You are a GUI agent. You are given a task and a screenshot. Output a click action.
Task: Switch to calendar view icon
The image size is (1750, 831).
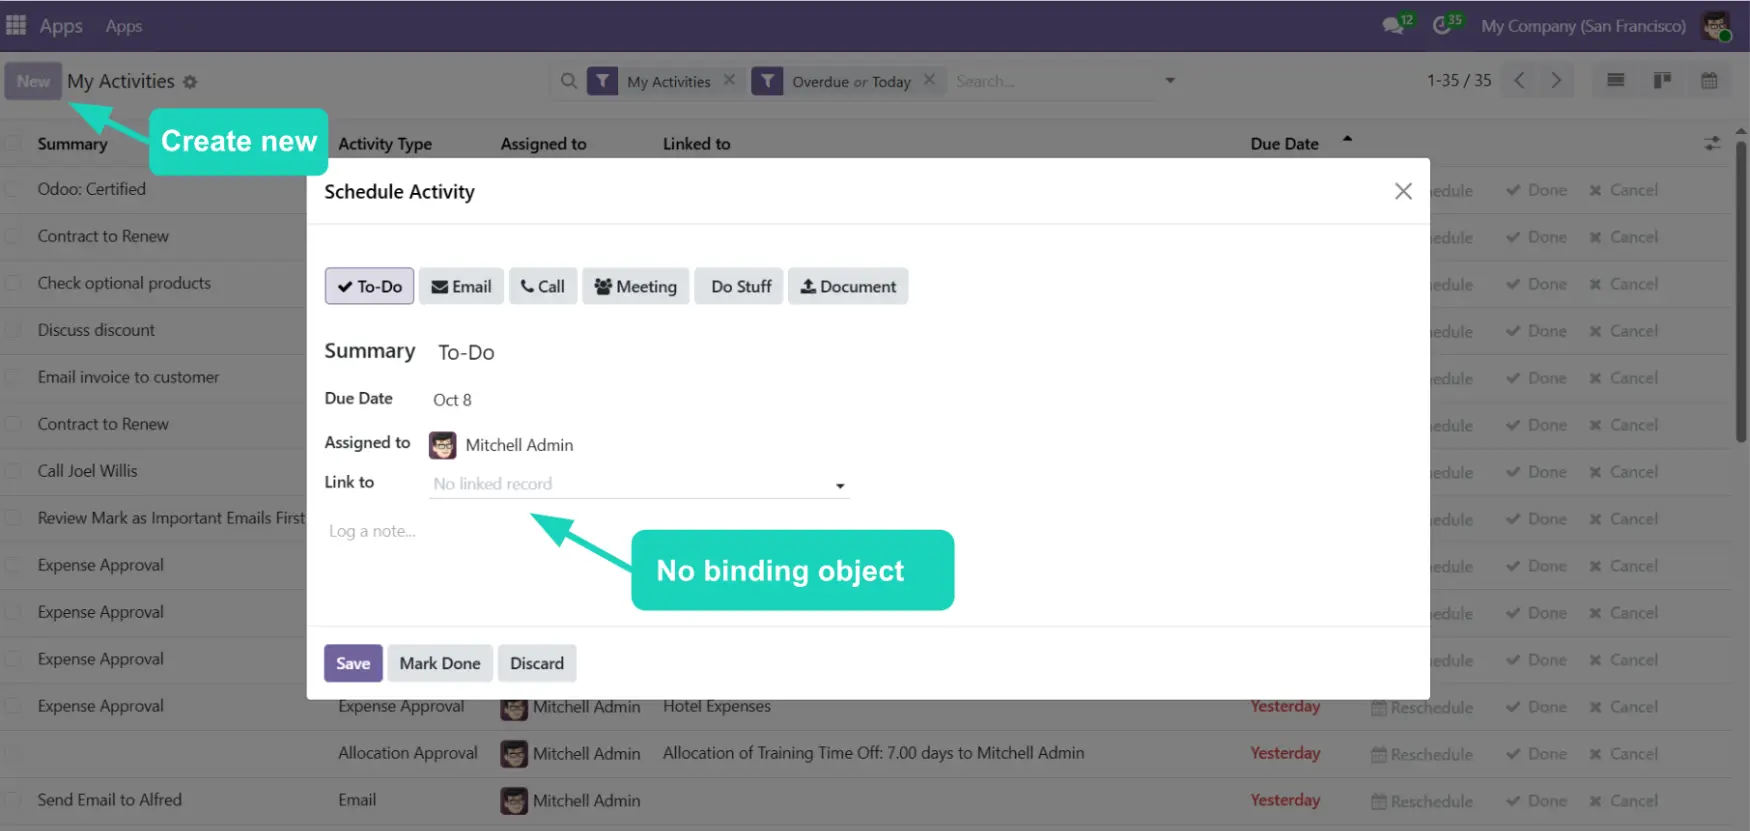[x=1709, y=81]
